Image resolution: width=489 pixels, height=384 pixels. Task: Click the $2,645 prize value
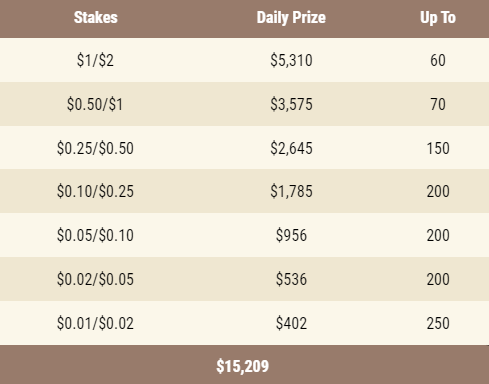click(291, 148)
